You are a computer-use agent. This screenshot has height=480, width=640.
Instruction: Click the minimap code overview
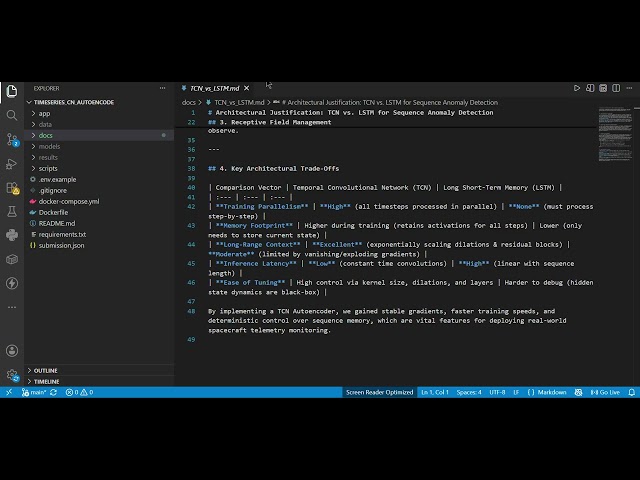pos(616,134)
